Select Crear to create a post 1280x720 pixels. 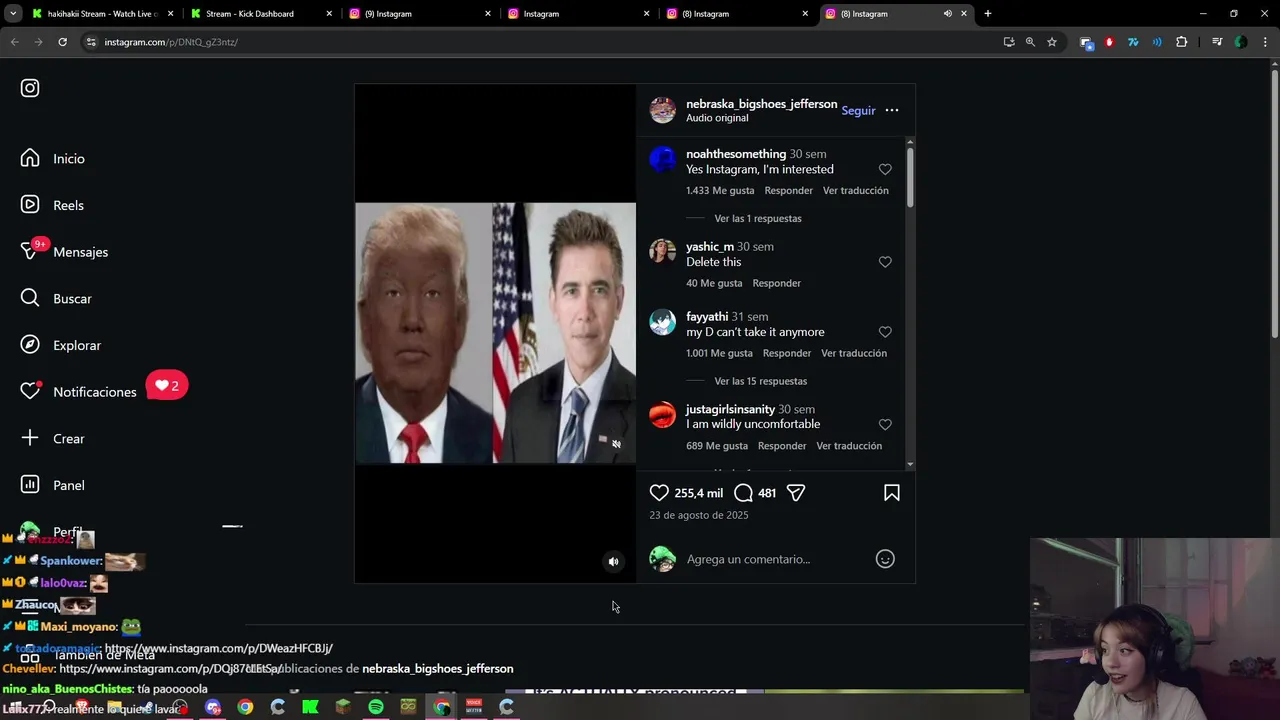click(x=54, y=439)
